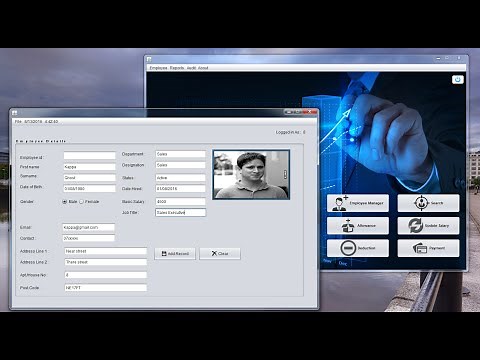Click the empty Employee id field
480x360 pixels.
pyautogui.click(x=90, y=155)
